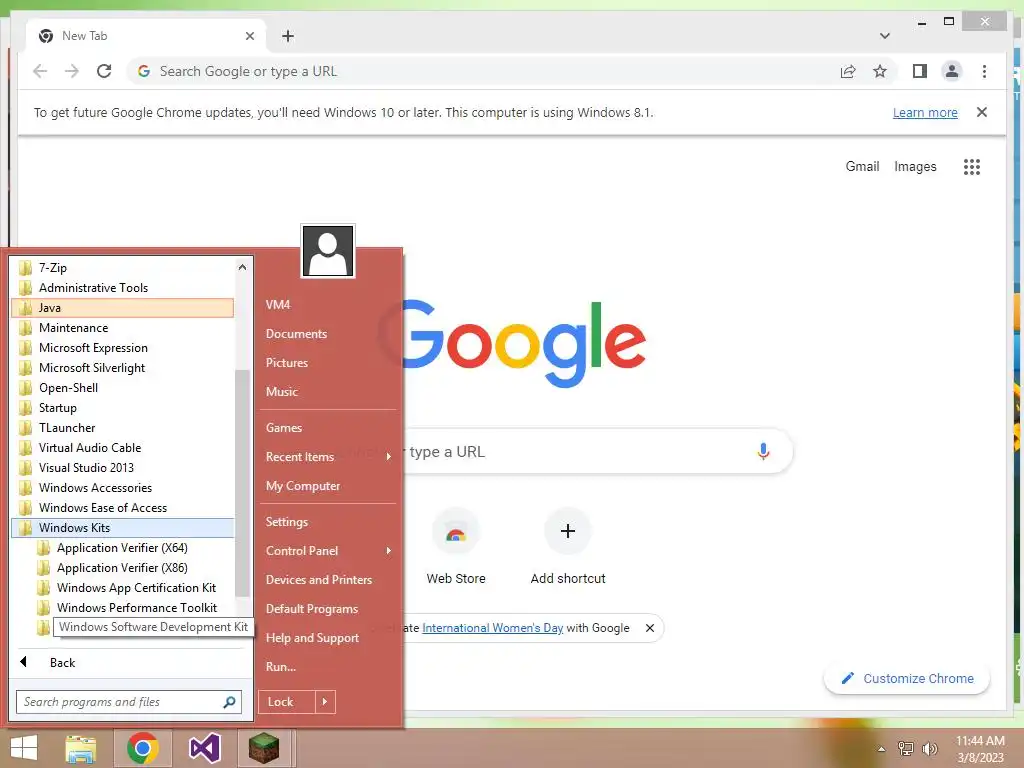The height and width of the screenshot is (768, 1024).
Task: Open the volume control in the tray
Action: click(929, 749)
